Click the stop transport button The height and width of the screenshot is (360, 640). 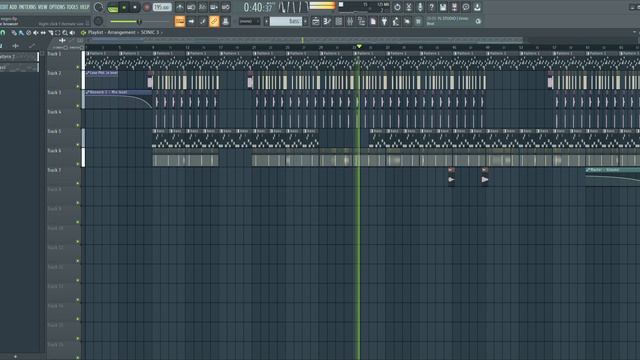tap(135, 7)
